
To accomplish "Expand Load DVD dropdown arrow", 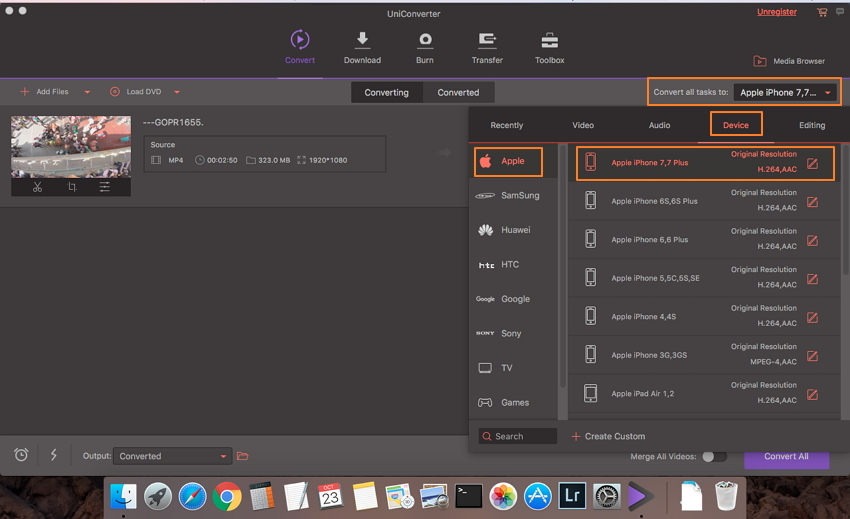I will pos(177,92).
